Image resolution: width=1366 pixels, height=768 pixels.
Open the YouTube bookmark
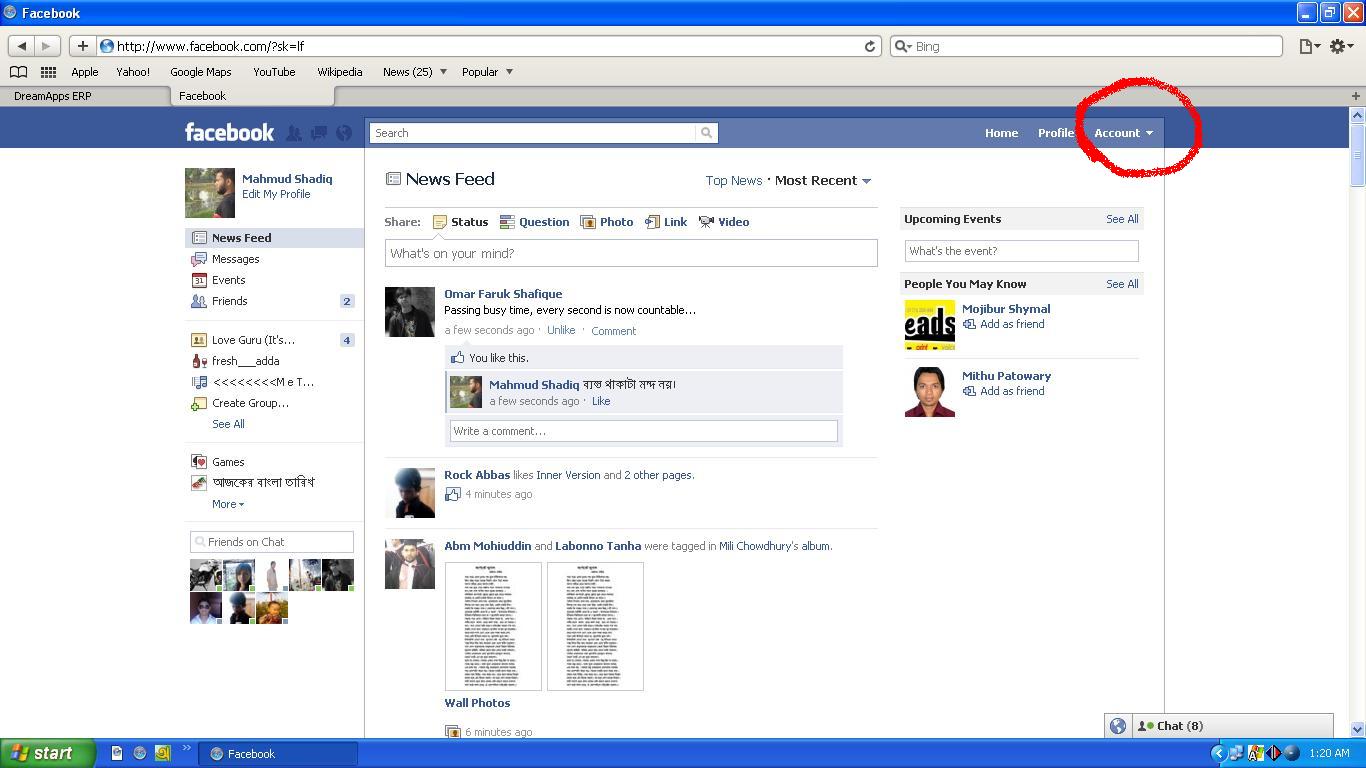(x=274, y=72)
